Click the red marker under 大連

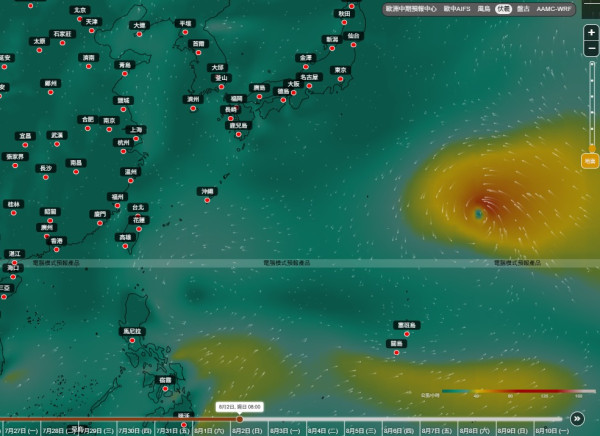tap(139, 34)
